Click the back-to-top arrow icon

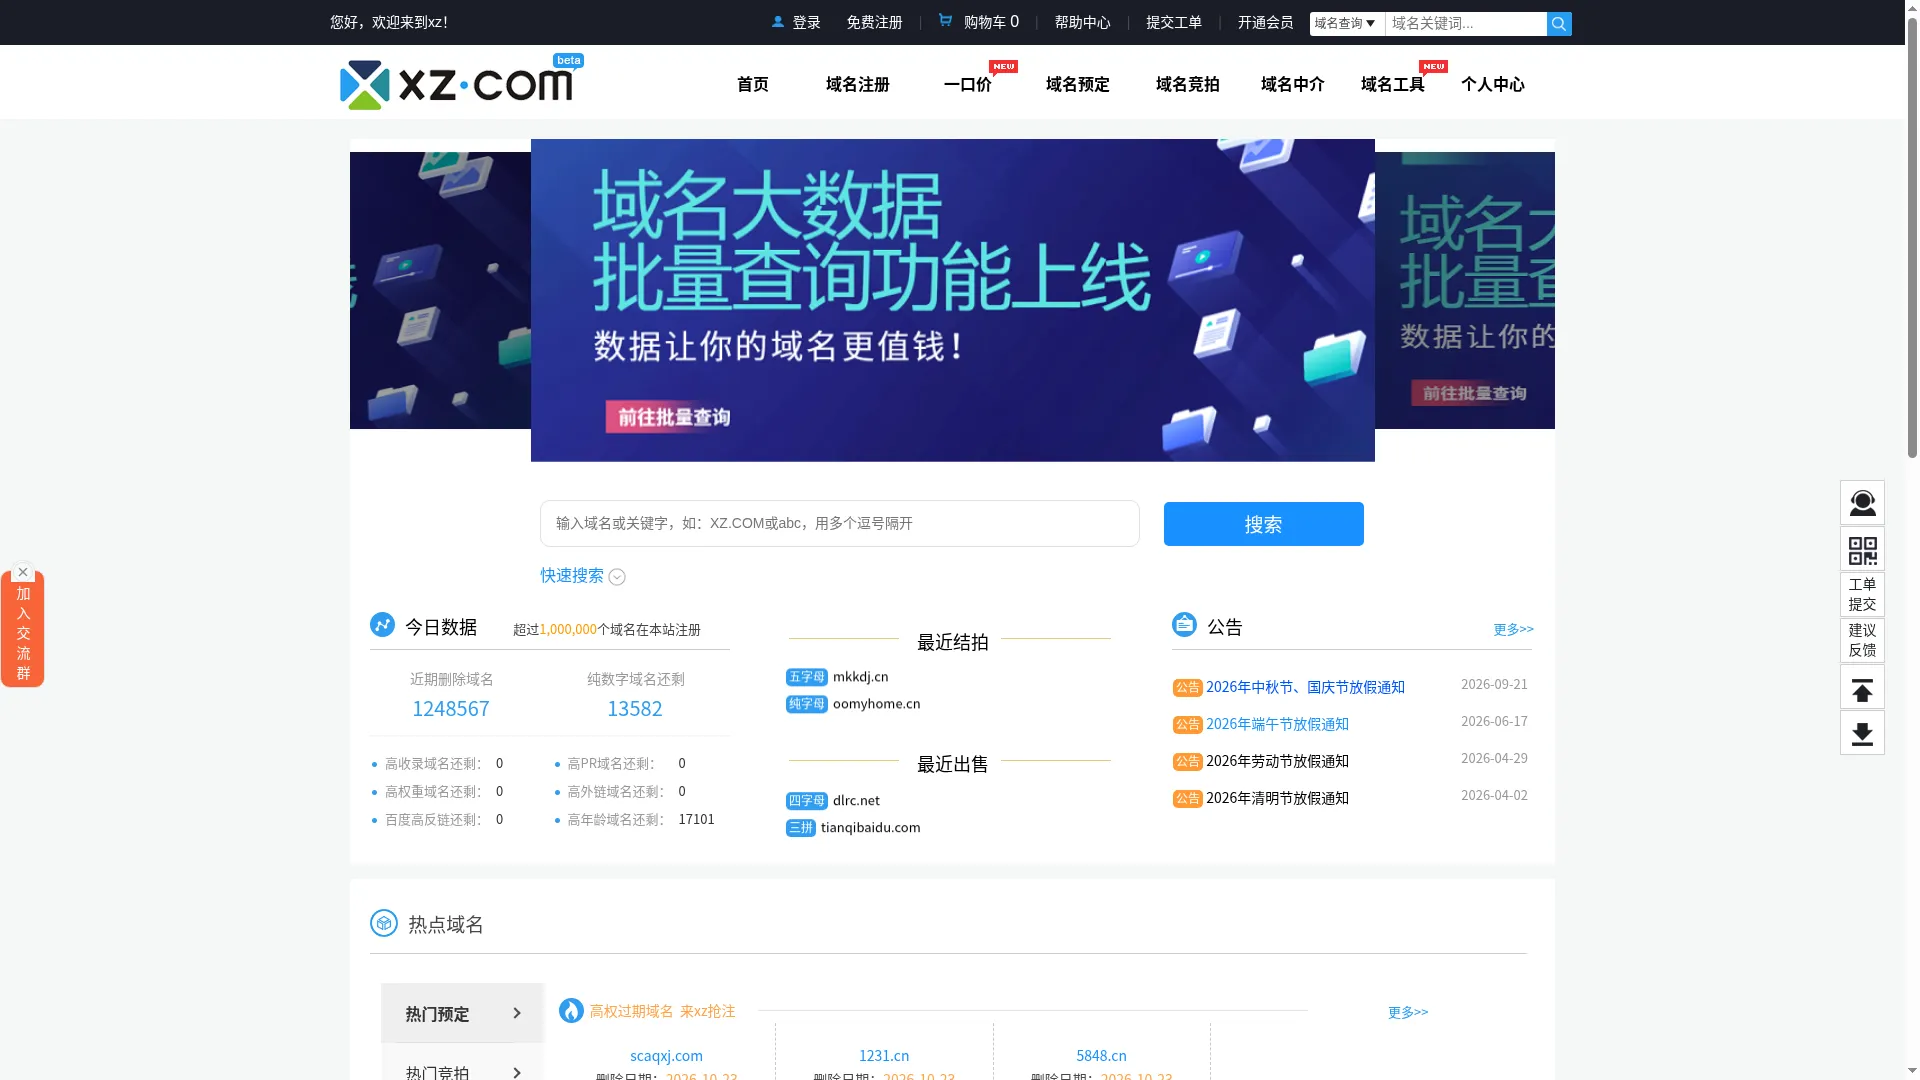click(x=1862, y=687)
